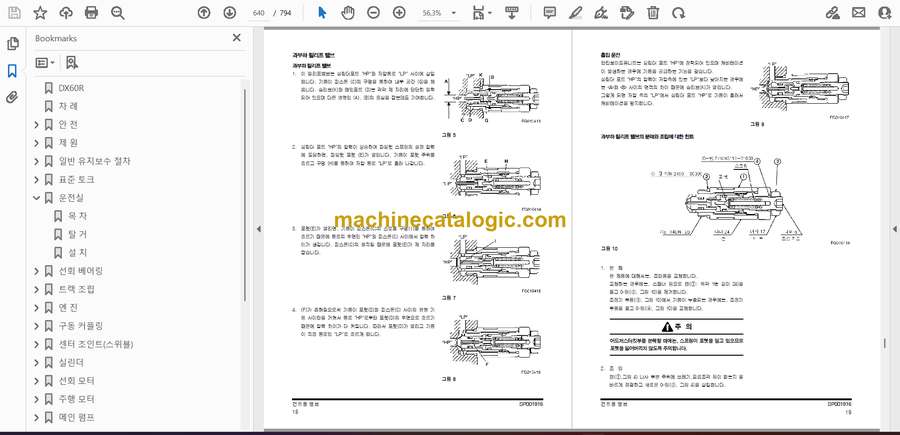
Task: Open the bookmark options menu
Action: (x=45, y=63)
